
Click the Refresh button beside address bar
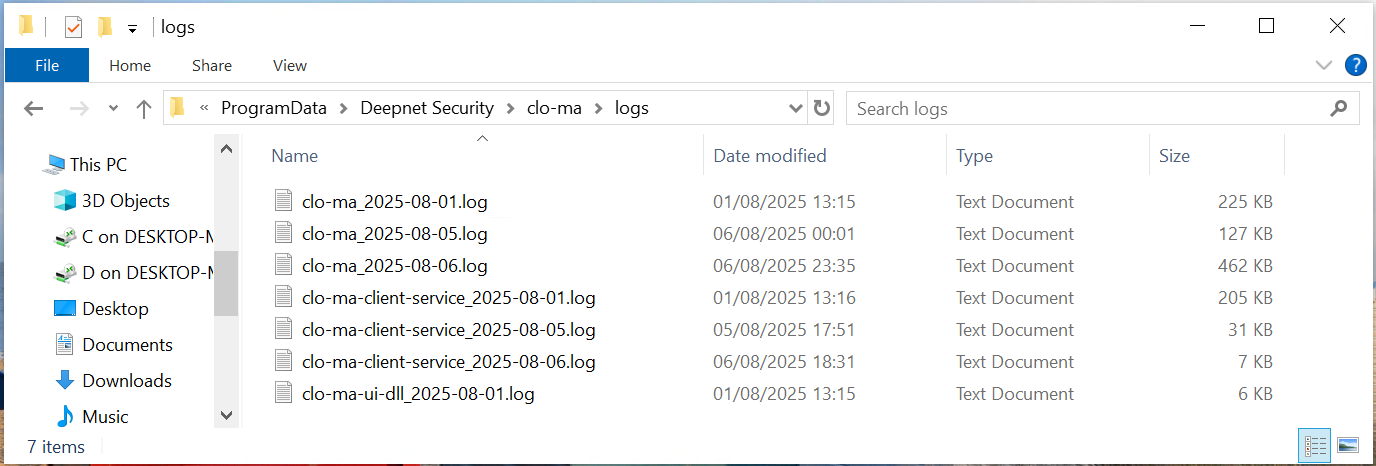822,108
